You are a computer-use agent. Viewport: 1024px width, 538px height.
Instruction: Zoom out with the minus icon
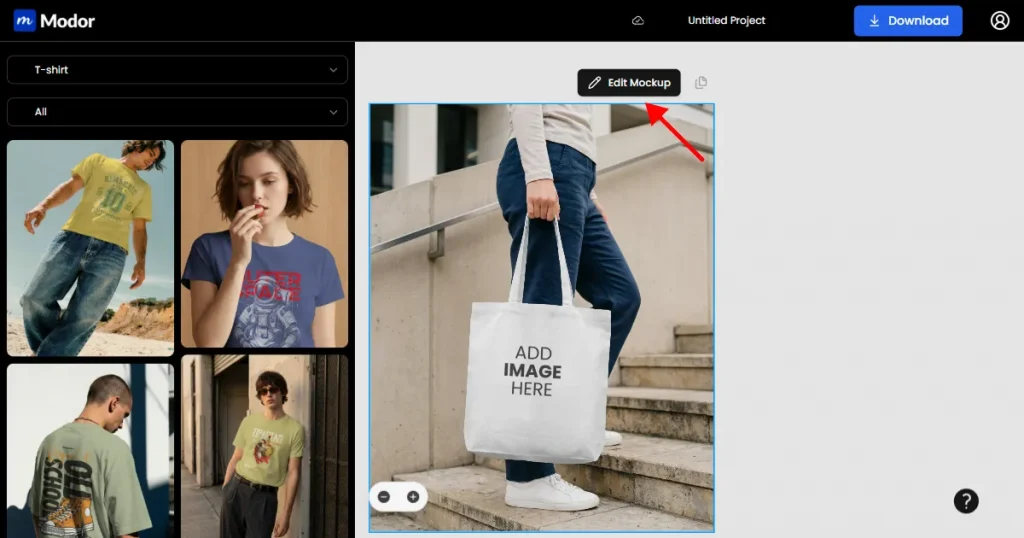[384, 497]
